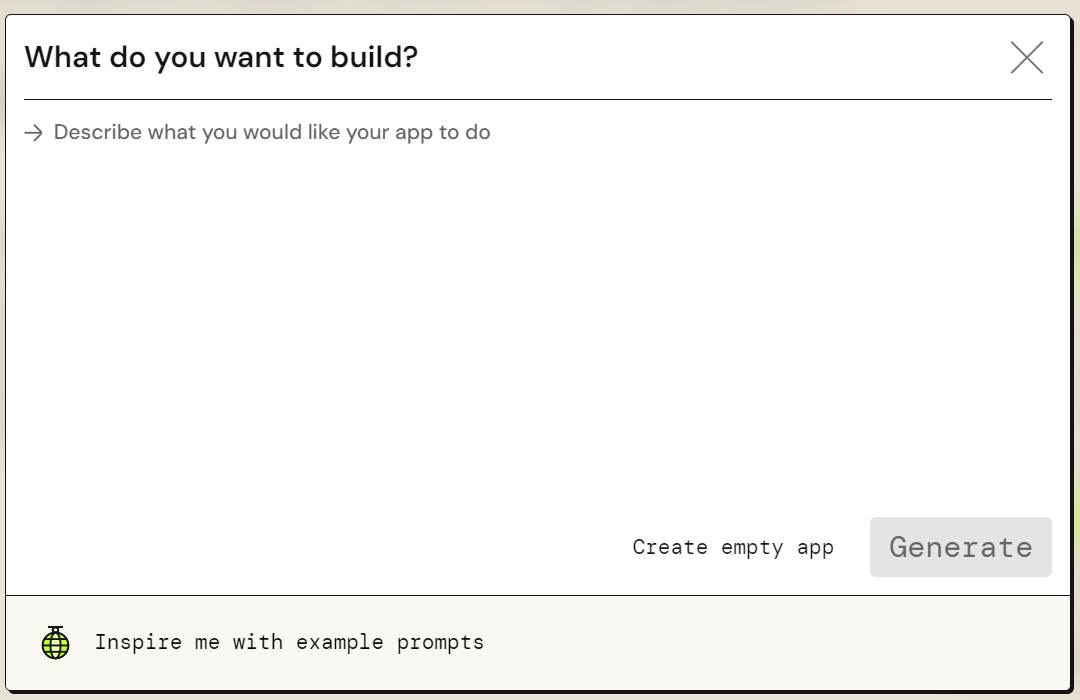Select the Create empty app option
This screenshot has width=1080, height=700.
733,547
